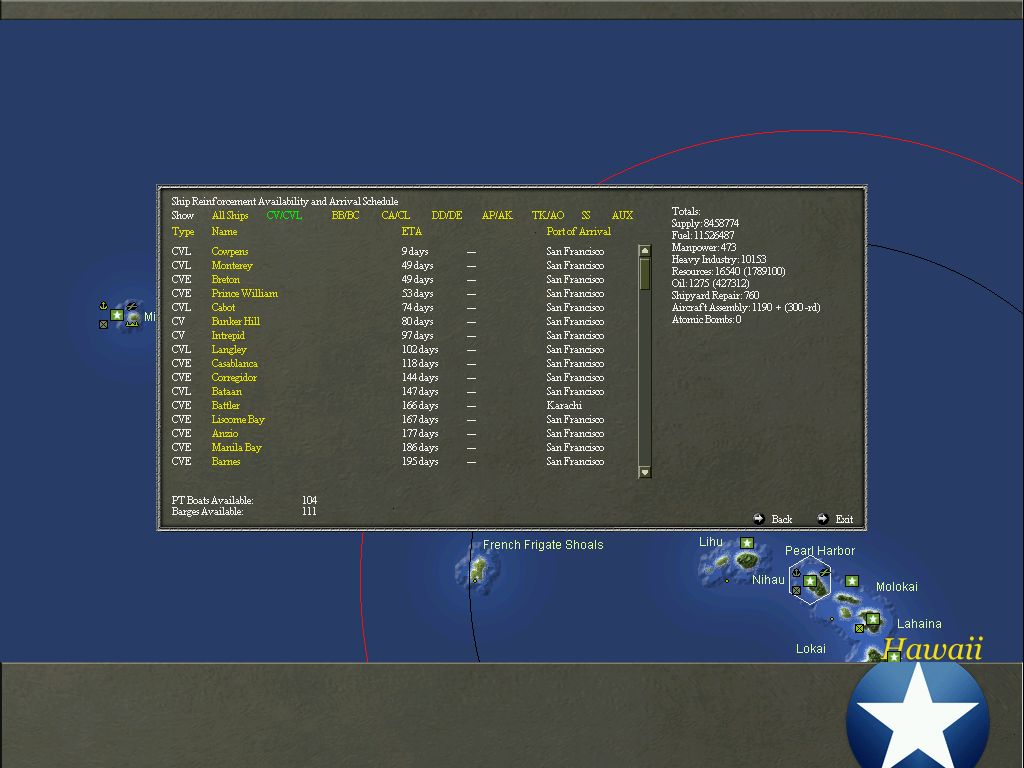Open ship Langley details
Screen dimensions: 1024x768
[229, 349]
